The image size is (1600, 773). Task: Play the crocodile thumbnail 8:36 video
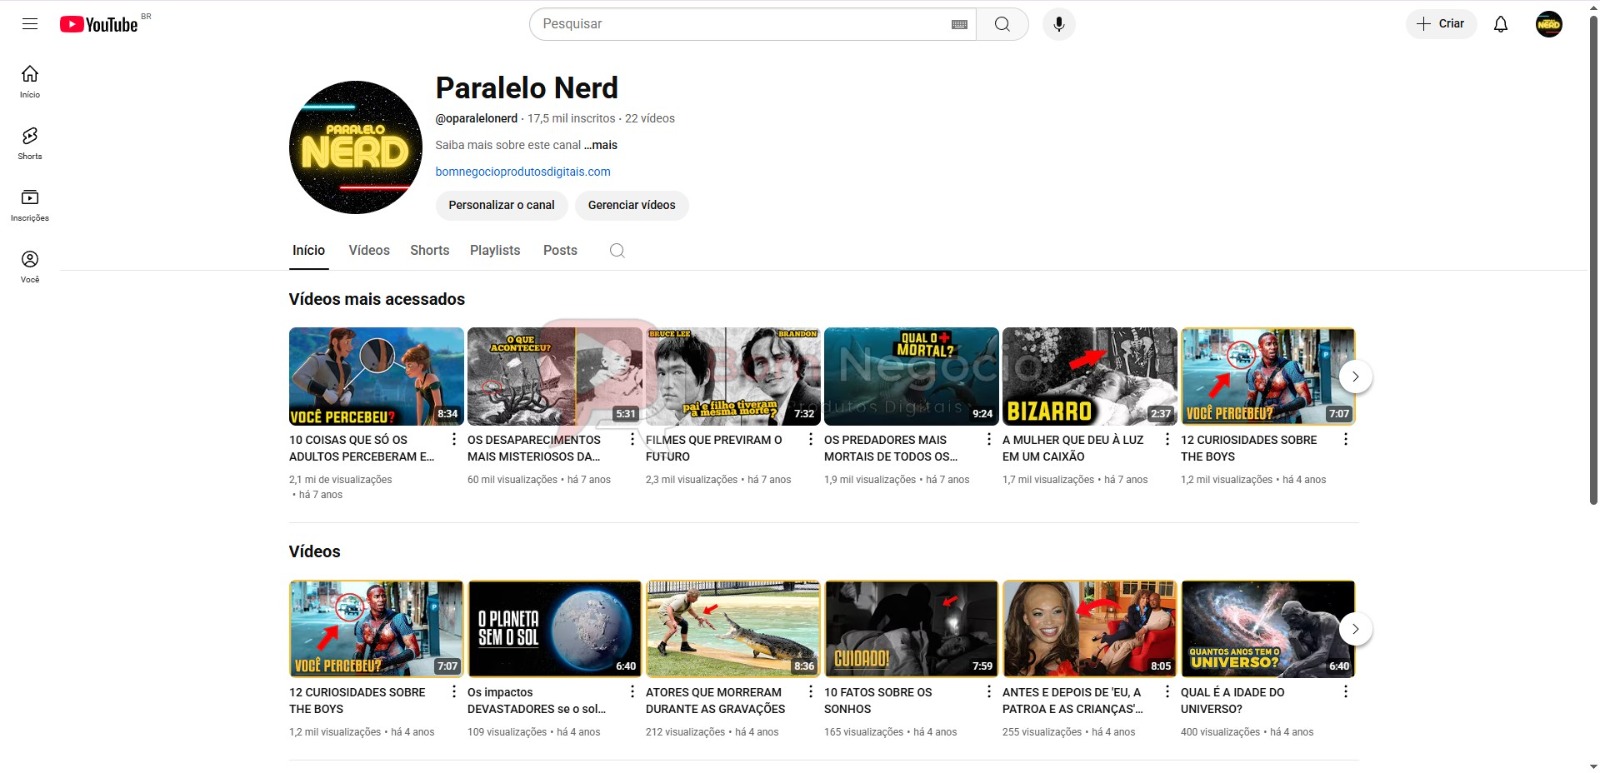pyautogui.click(x=733, y=629)
